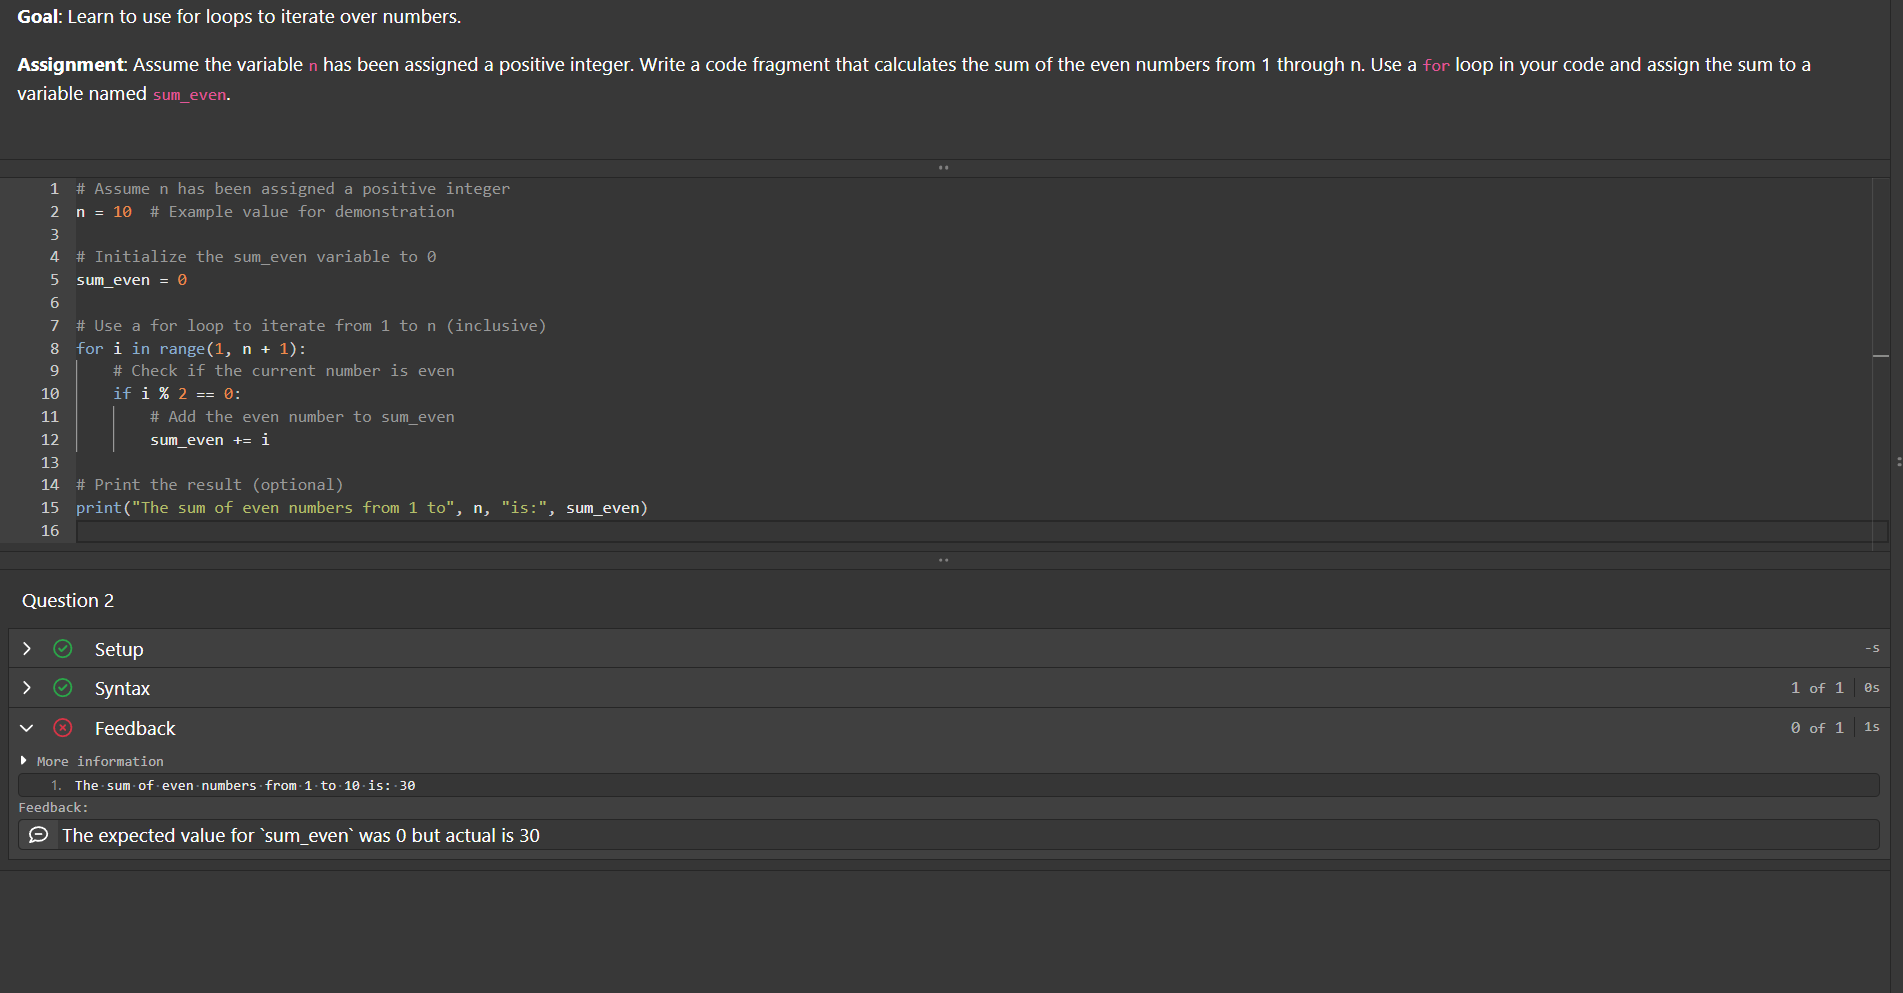Expand the More information disclosure triangle
Image resolution: width=1903 pixels, height=993 pixels.
[24, 760]
